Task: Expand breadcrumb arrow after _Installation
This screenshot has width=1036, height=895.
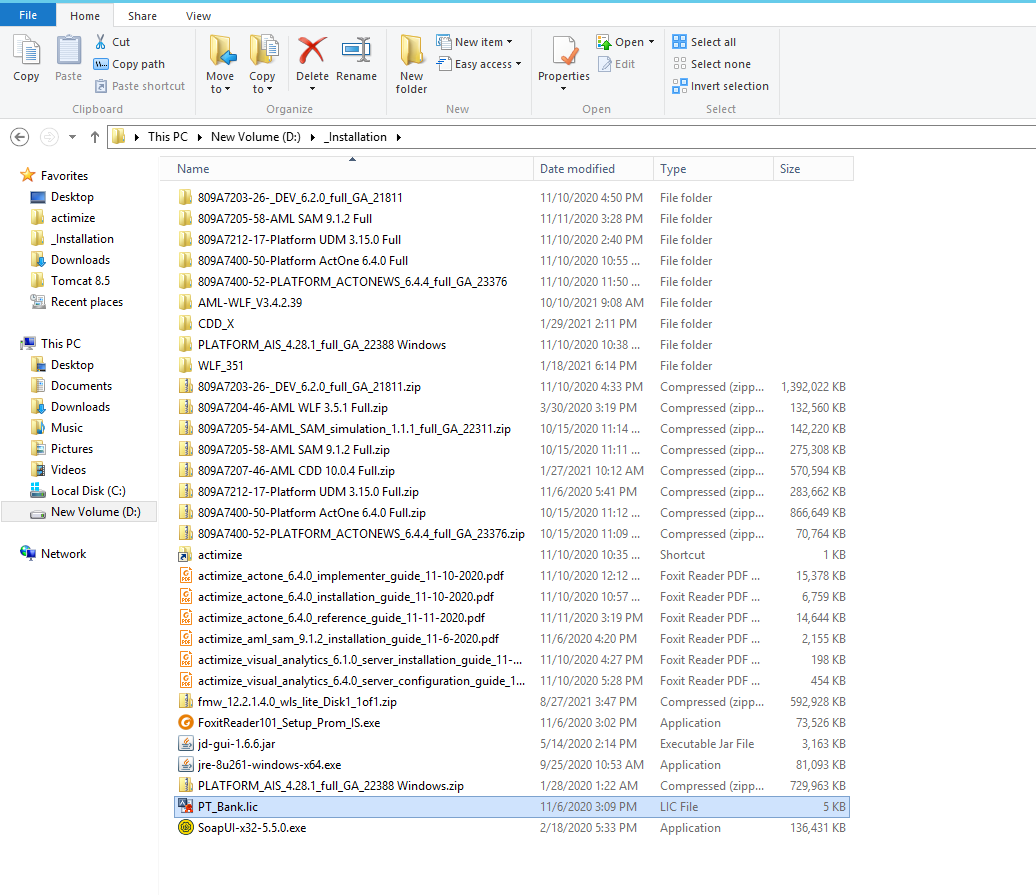Action: click(398, 137)
